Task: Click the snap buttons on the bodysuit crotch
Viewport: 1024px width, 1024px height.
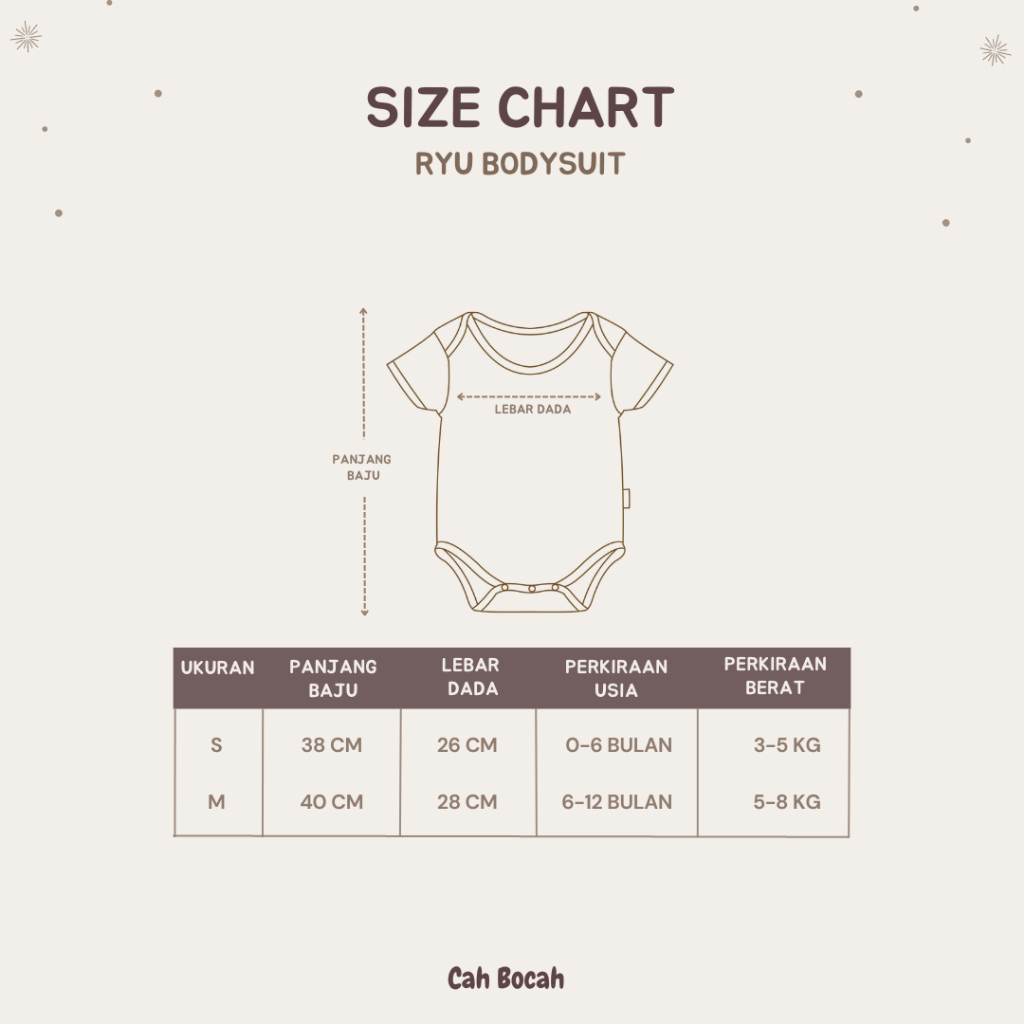Action: tap(533, 588)
